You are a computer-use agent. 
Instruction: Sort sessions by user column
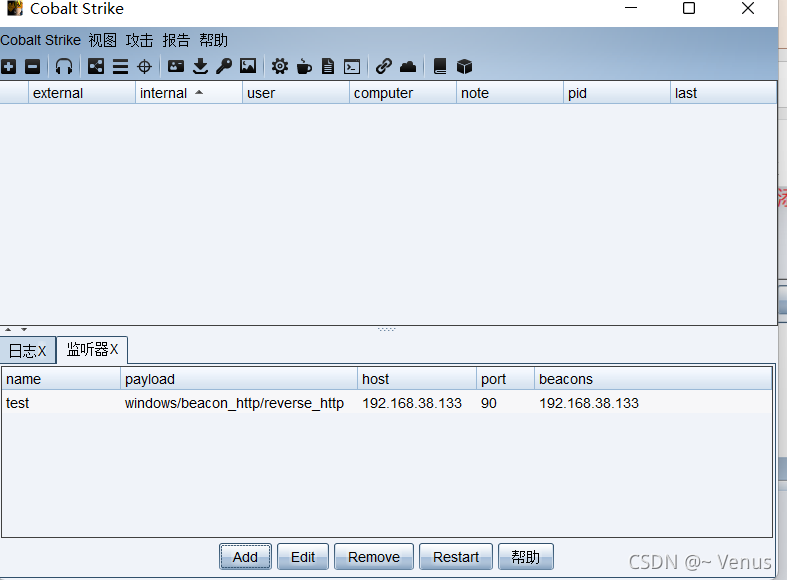click(296, 93)
